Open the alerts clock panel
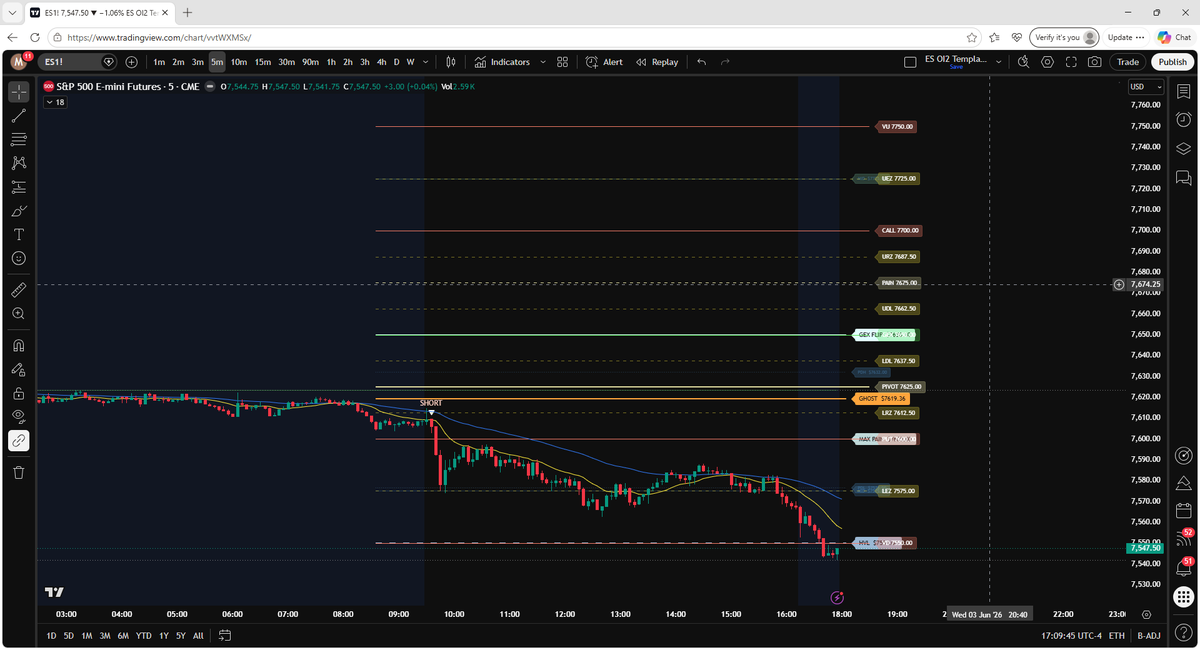The height and width of the screenshot is (650, 1200). tap(1184, 120)
